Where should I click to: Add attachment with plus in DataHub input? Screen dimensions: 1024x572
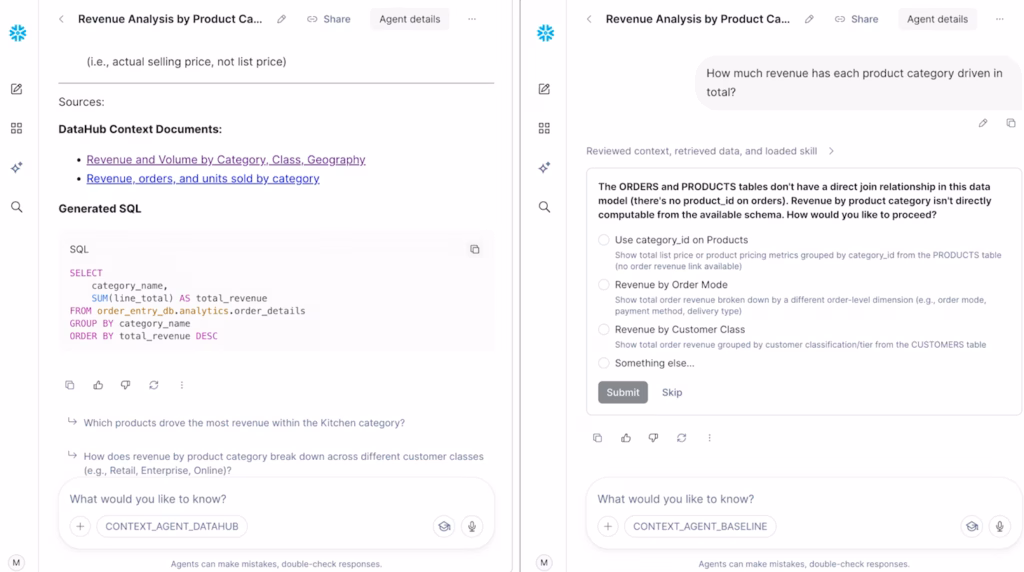pyautogui.click(x=80, y=526)
